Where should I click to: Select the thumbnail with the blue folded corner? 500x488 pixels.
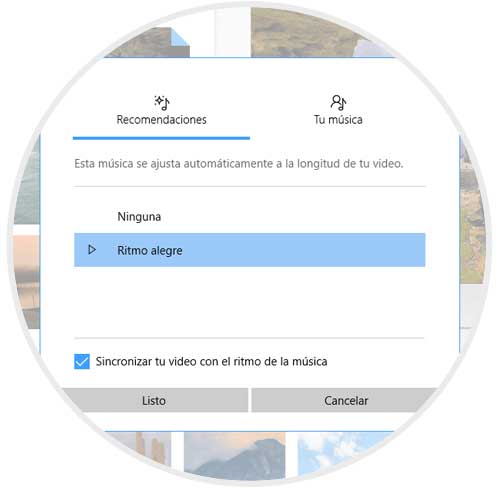pyautogui.click(x=153, y=43)
